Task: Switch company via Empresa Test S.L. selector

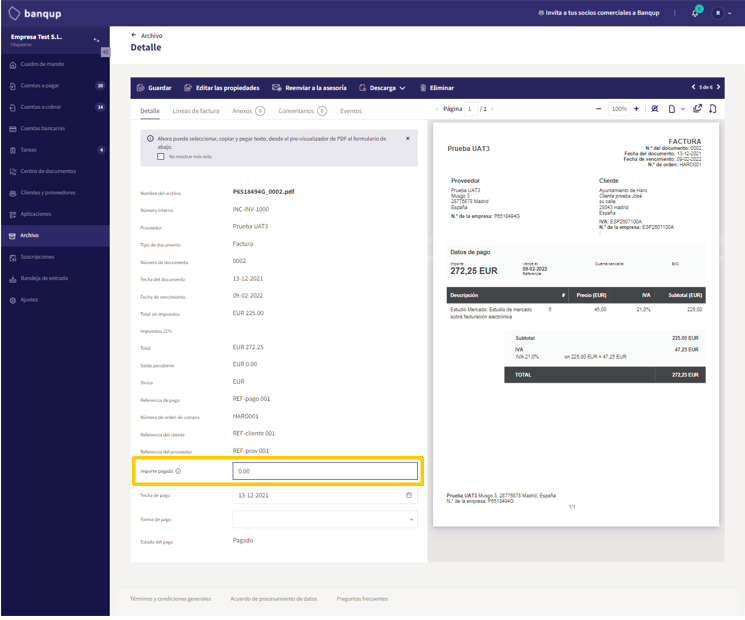Action: tap(55, 40)
